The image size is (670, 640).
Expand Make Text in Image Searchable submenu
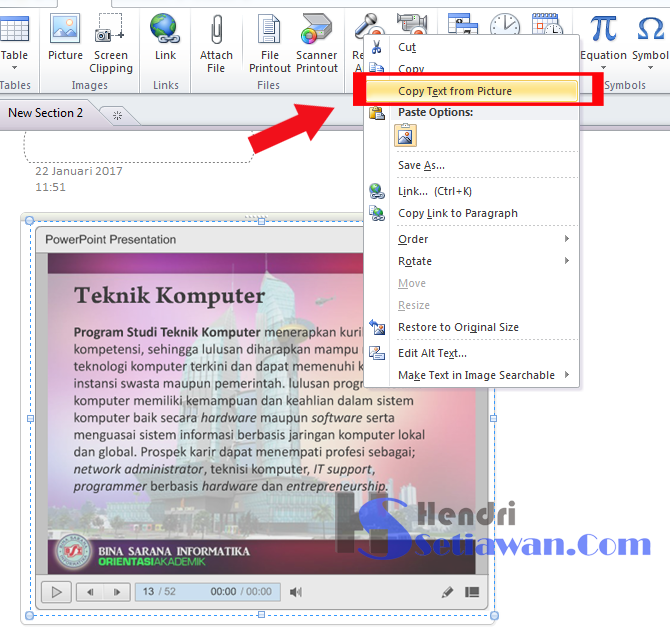pos(472,375)
